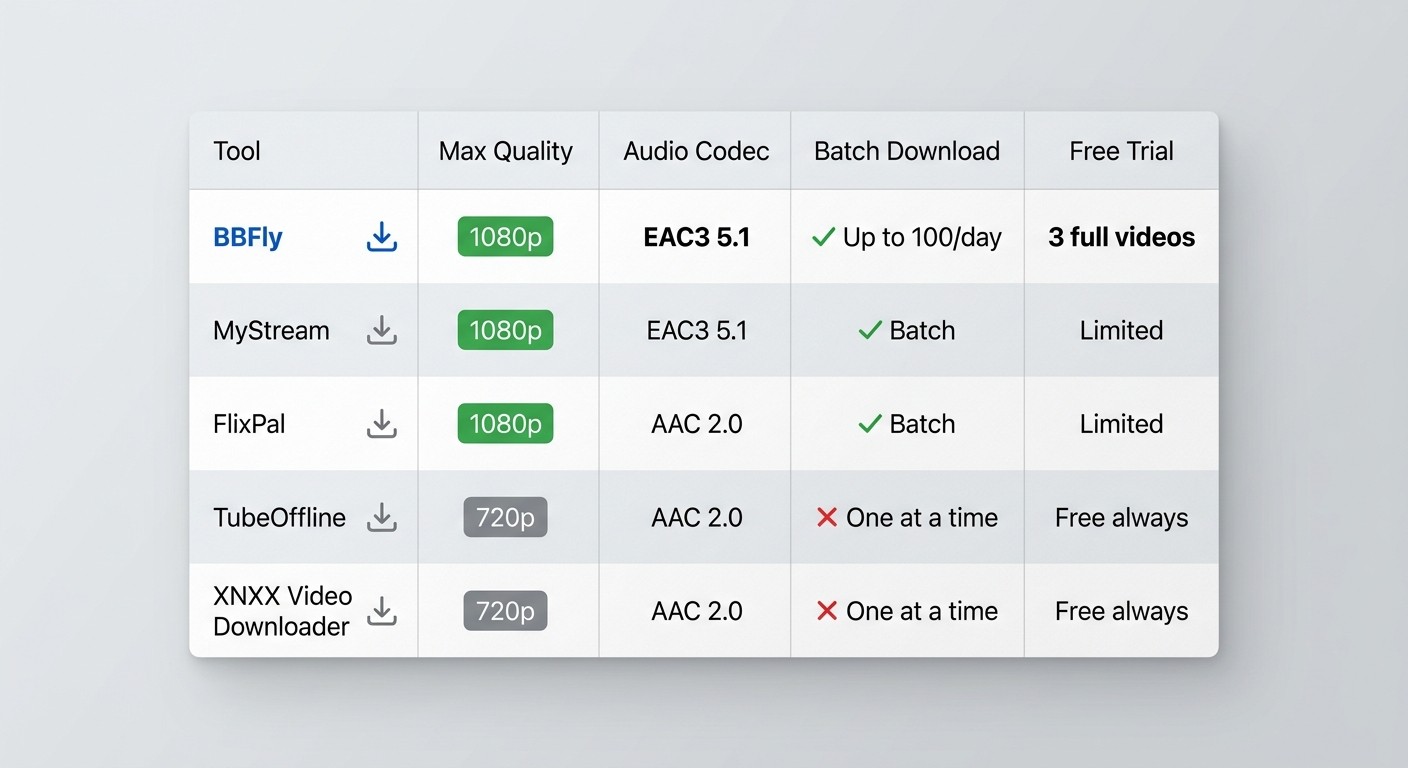
Task: Click the green checkmark in the FlixPal row
Action: pos(870,424)
